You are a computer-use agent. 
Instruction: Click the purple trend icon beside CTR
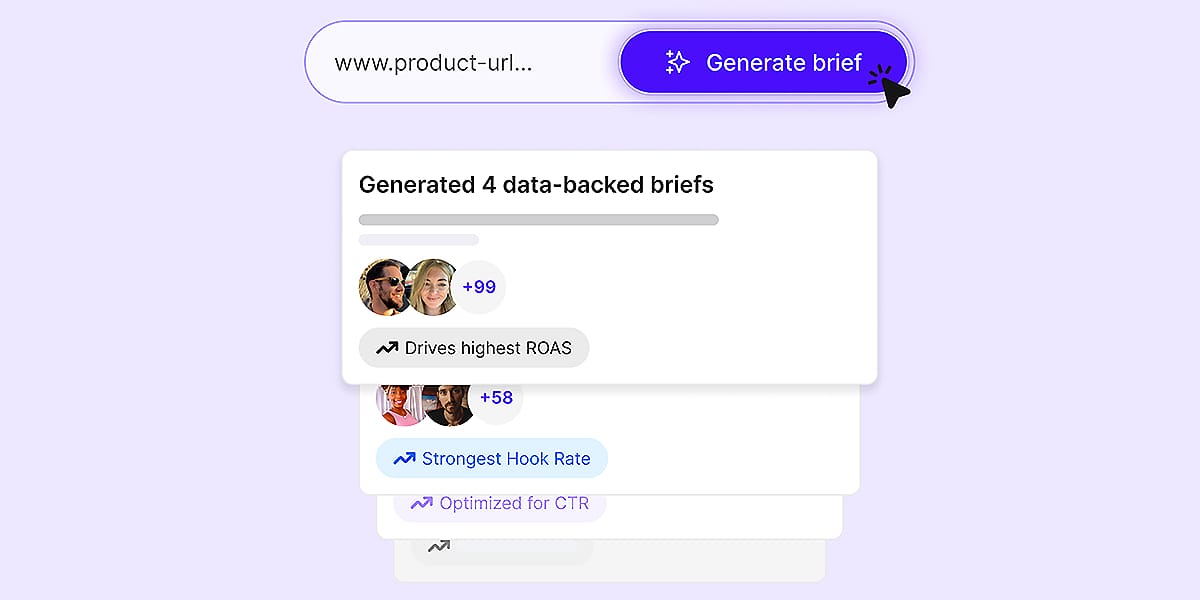point(421,503)
